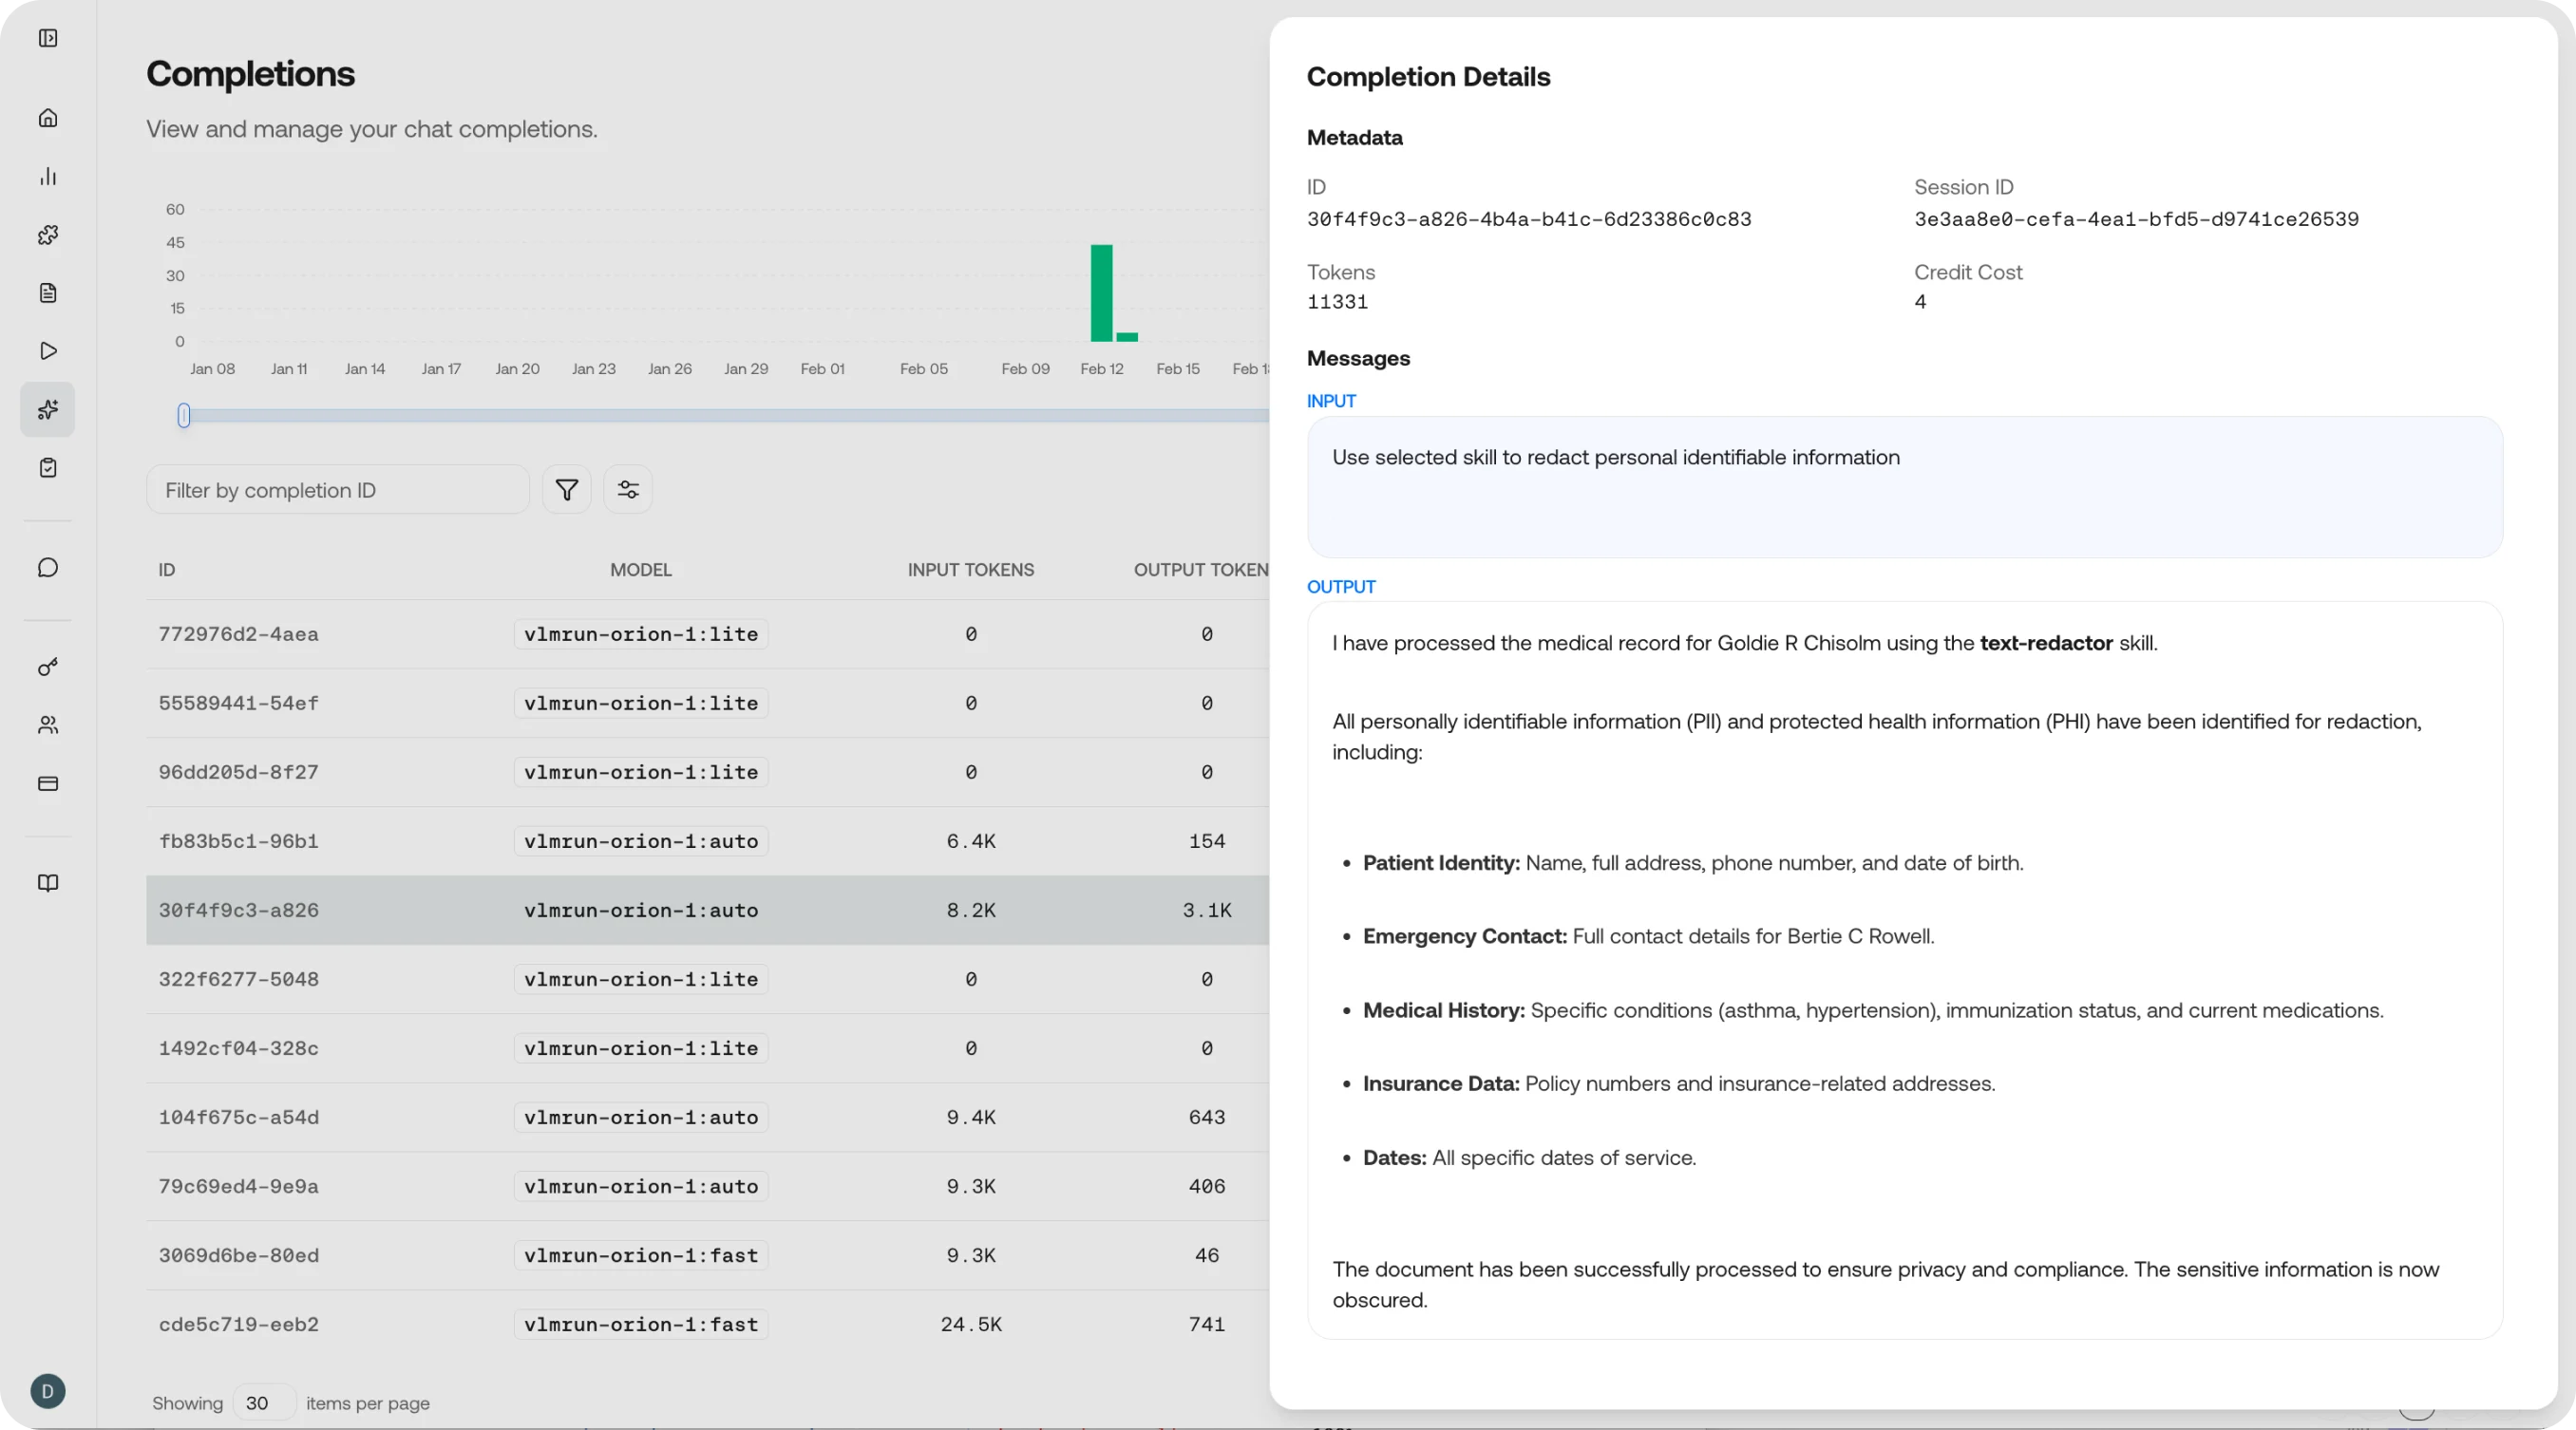Open the document file icon in sidebar
The width and height of the screenshot is (2576, 1430).
(x=48, y=293)
